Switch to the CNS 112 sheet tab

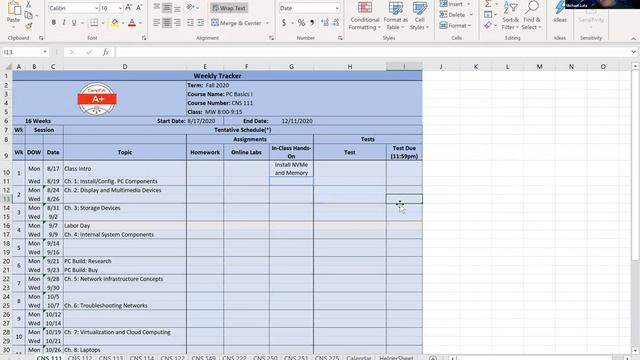(x=80, y=358)
